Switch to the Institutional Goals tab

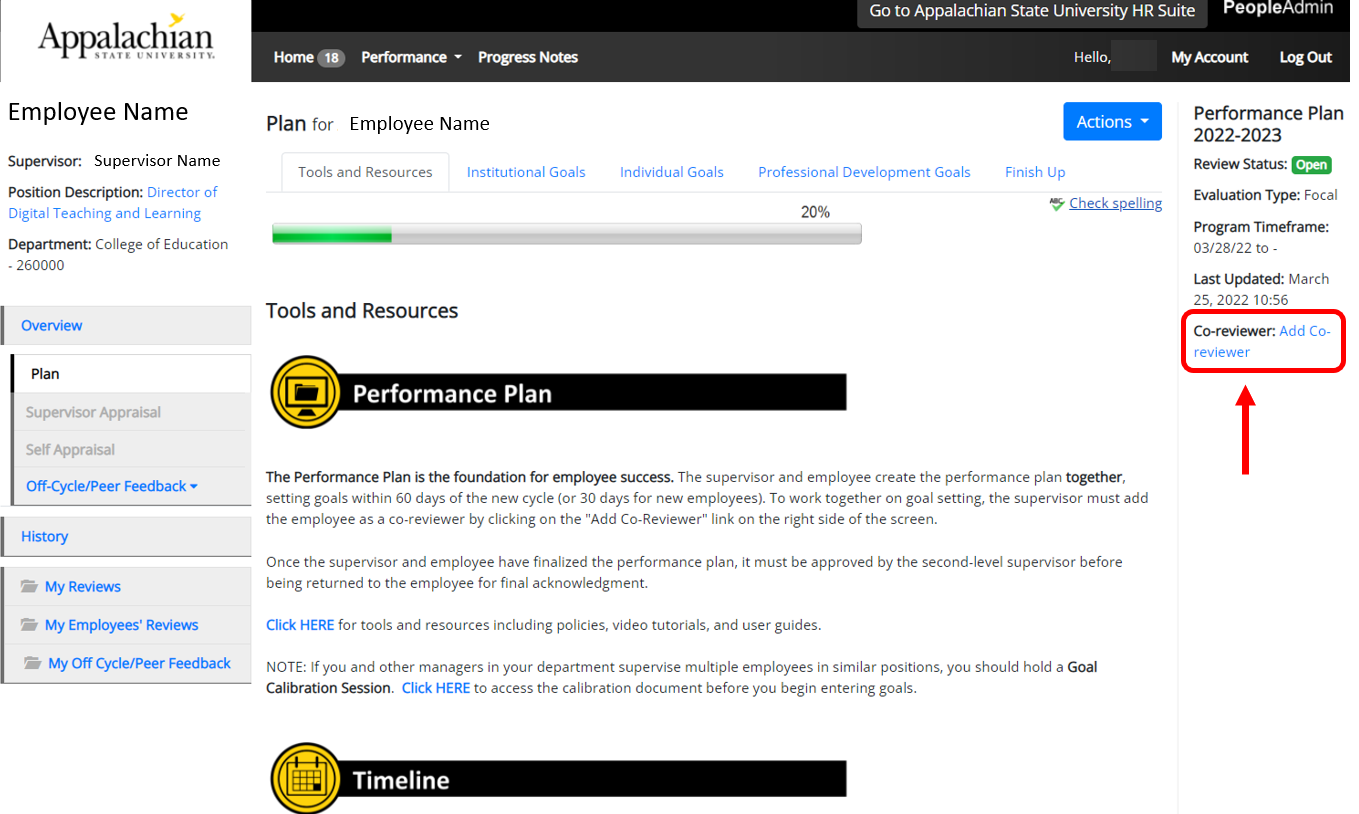[x=526, y=172]
